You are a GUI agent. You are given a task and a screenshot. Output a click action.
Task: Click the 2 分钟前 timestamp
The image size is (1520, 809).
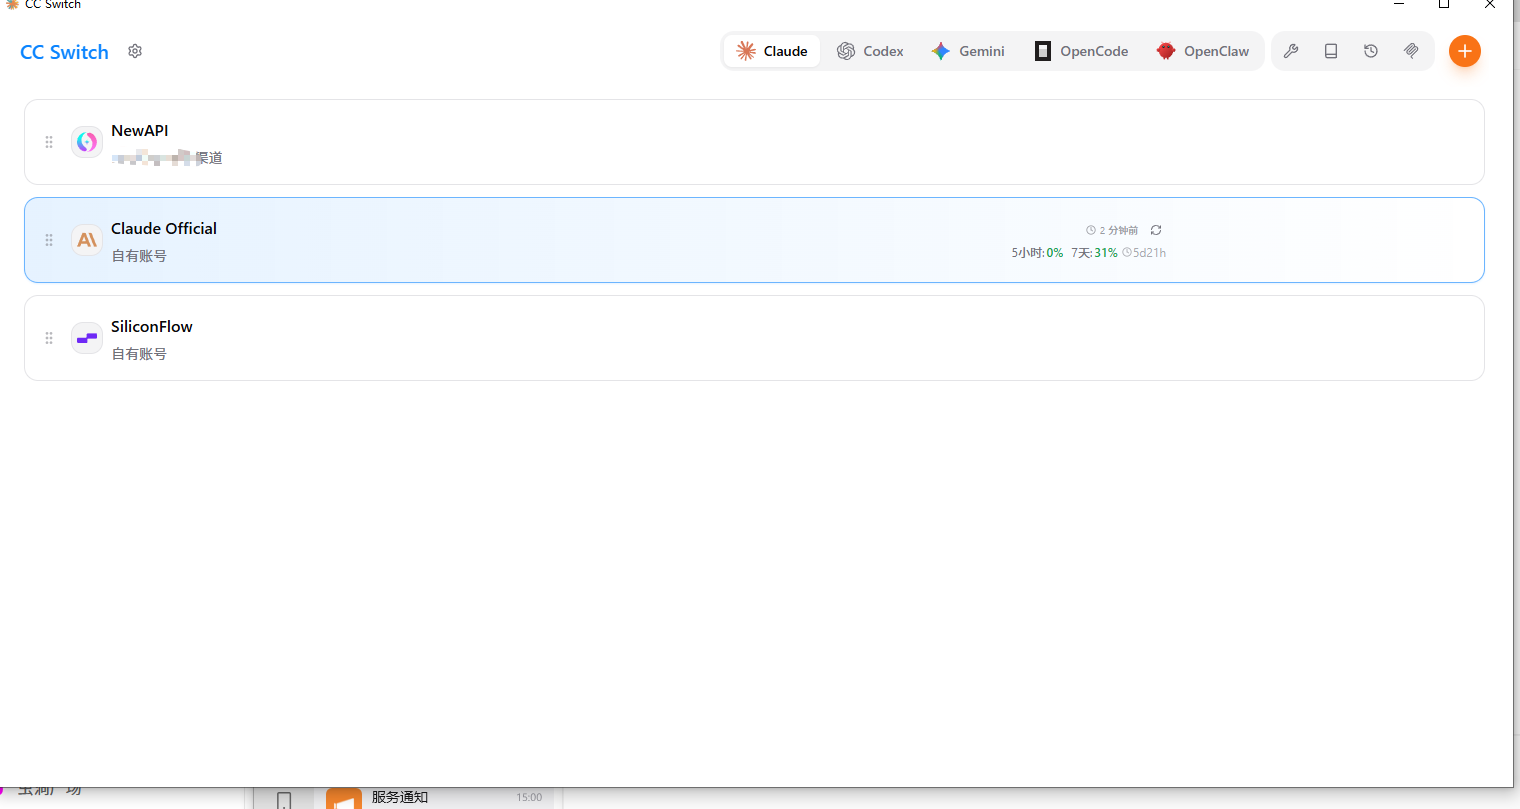point(1112,230)
